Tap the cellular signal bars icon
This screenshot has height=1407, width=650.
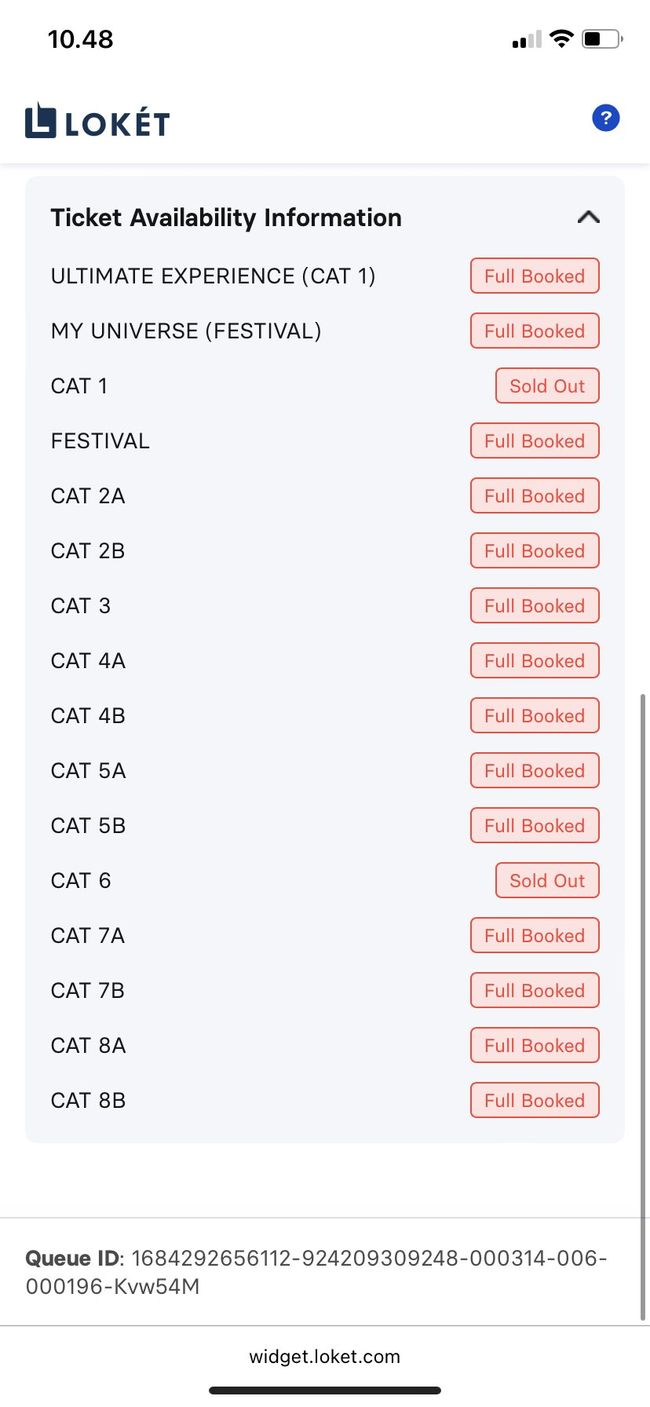[526, 40]
